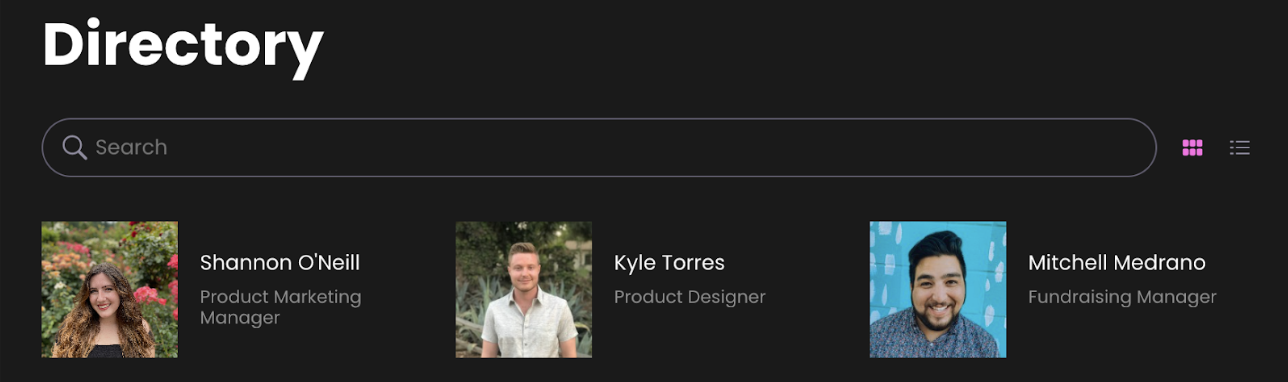Screen dimensions: 1288x382
Task: Switch to list view layout icon
Action: tap(1240, 148)
